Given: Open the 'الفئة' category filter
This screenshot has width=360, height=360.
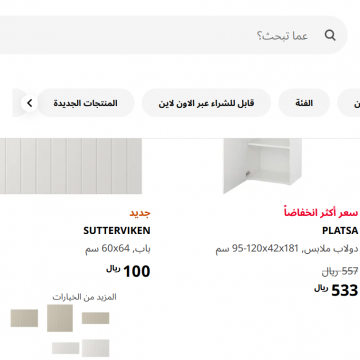Looking at the screenshot, I should point(304,103).
